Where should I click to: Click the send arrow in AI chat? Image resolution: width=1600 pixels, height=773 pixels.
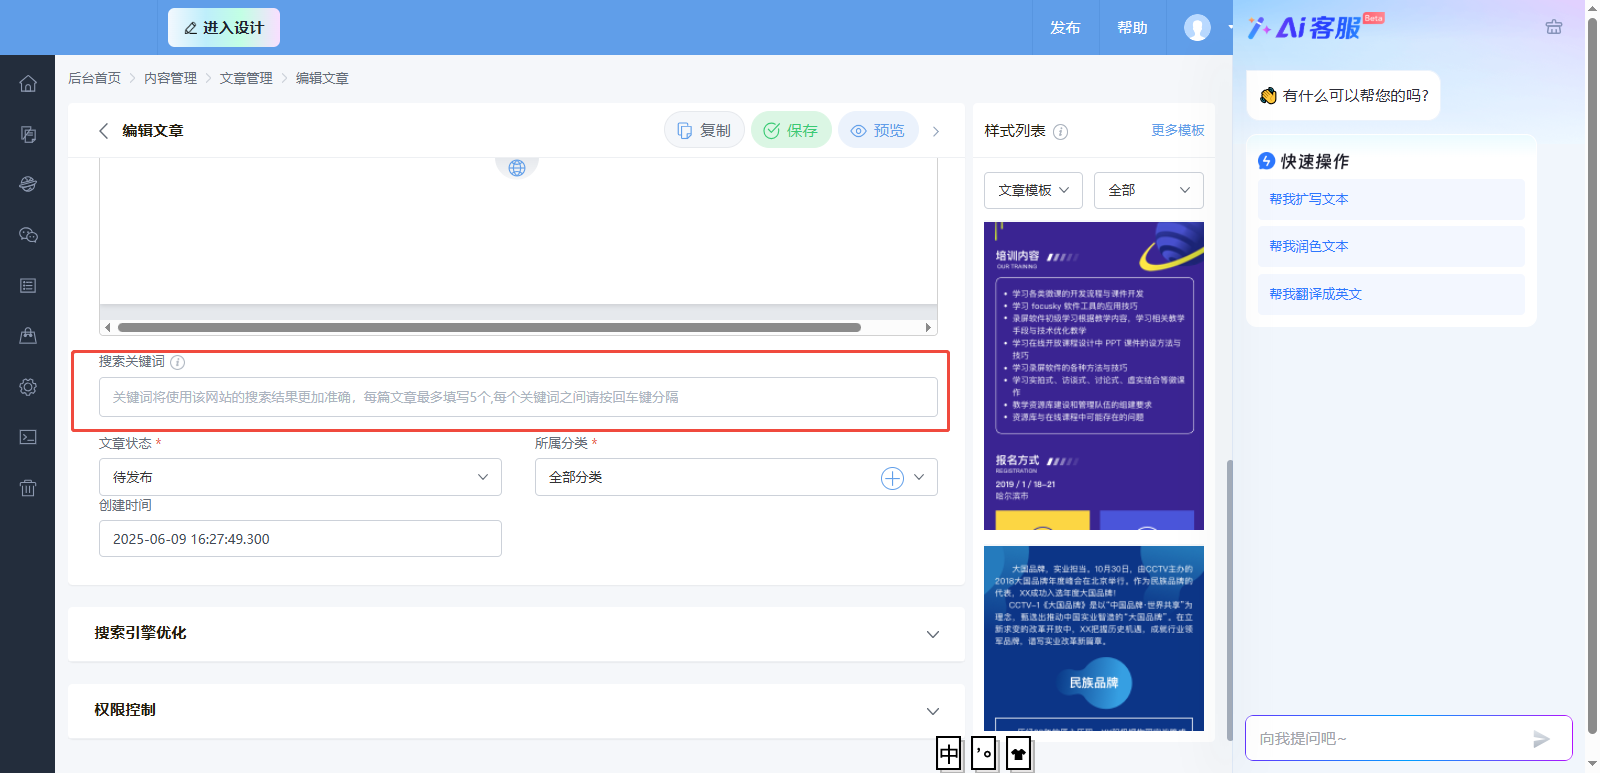(x=1541, y=739)
